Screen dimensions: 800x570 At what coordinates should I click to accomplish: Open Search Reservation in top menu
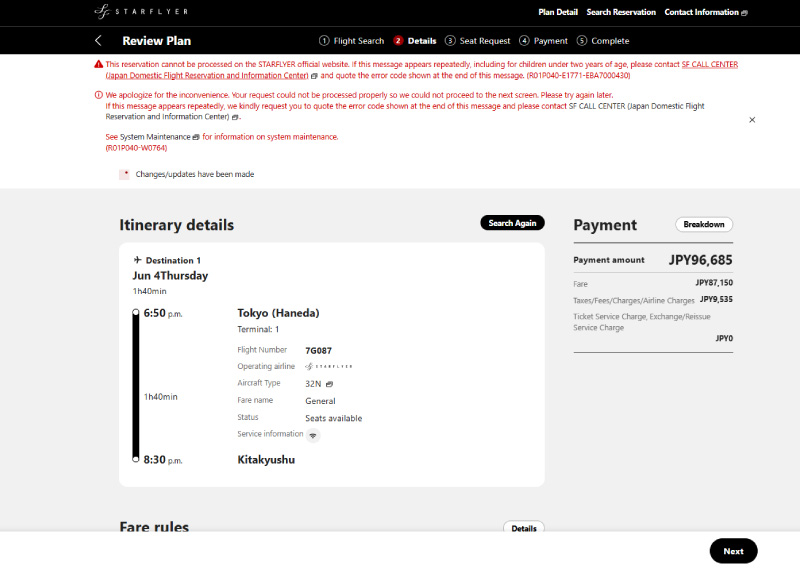click(x=621, y=12)
